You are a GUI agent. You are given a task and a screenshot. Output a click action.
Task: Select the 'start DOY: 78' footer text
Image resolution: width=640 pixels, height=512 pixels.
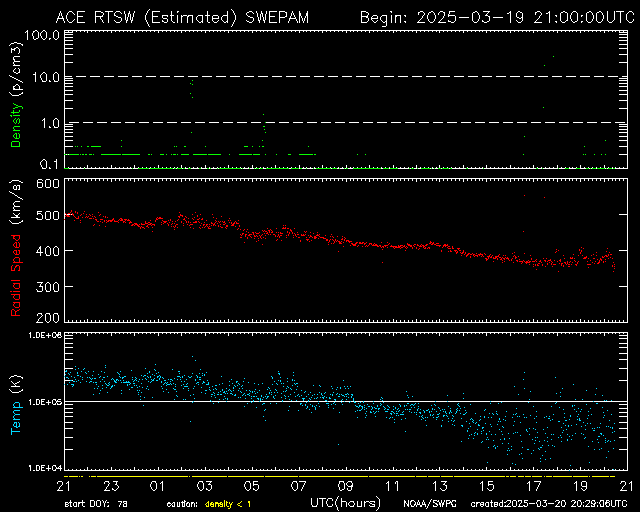[96, 504]
